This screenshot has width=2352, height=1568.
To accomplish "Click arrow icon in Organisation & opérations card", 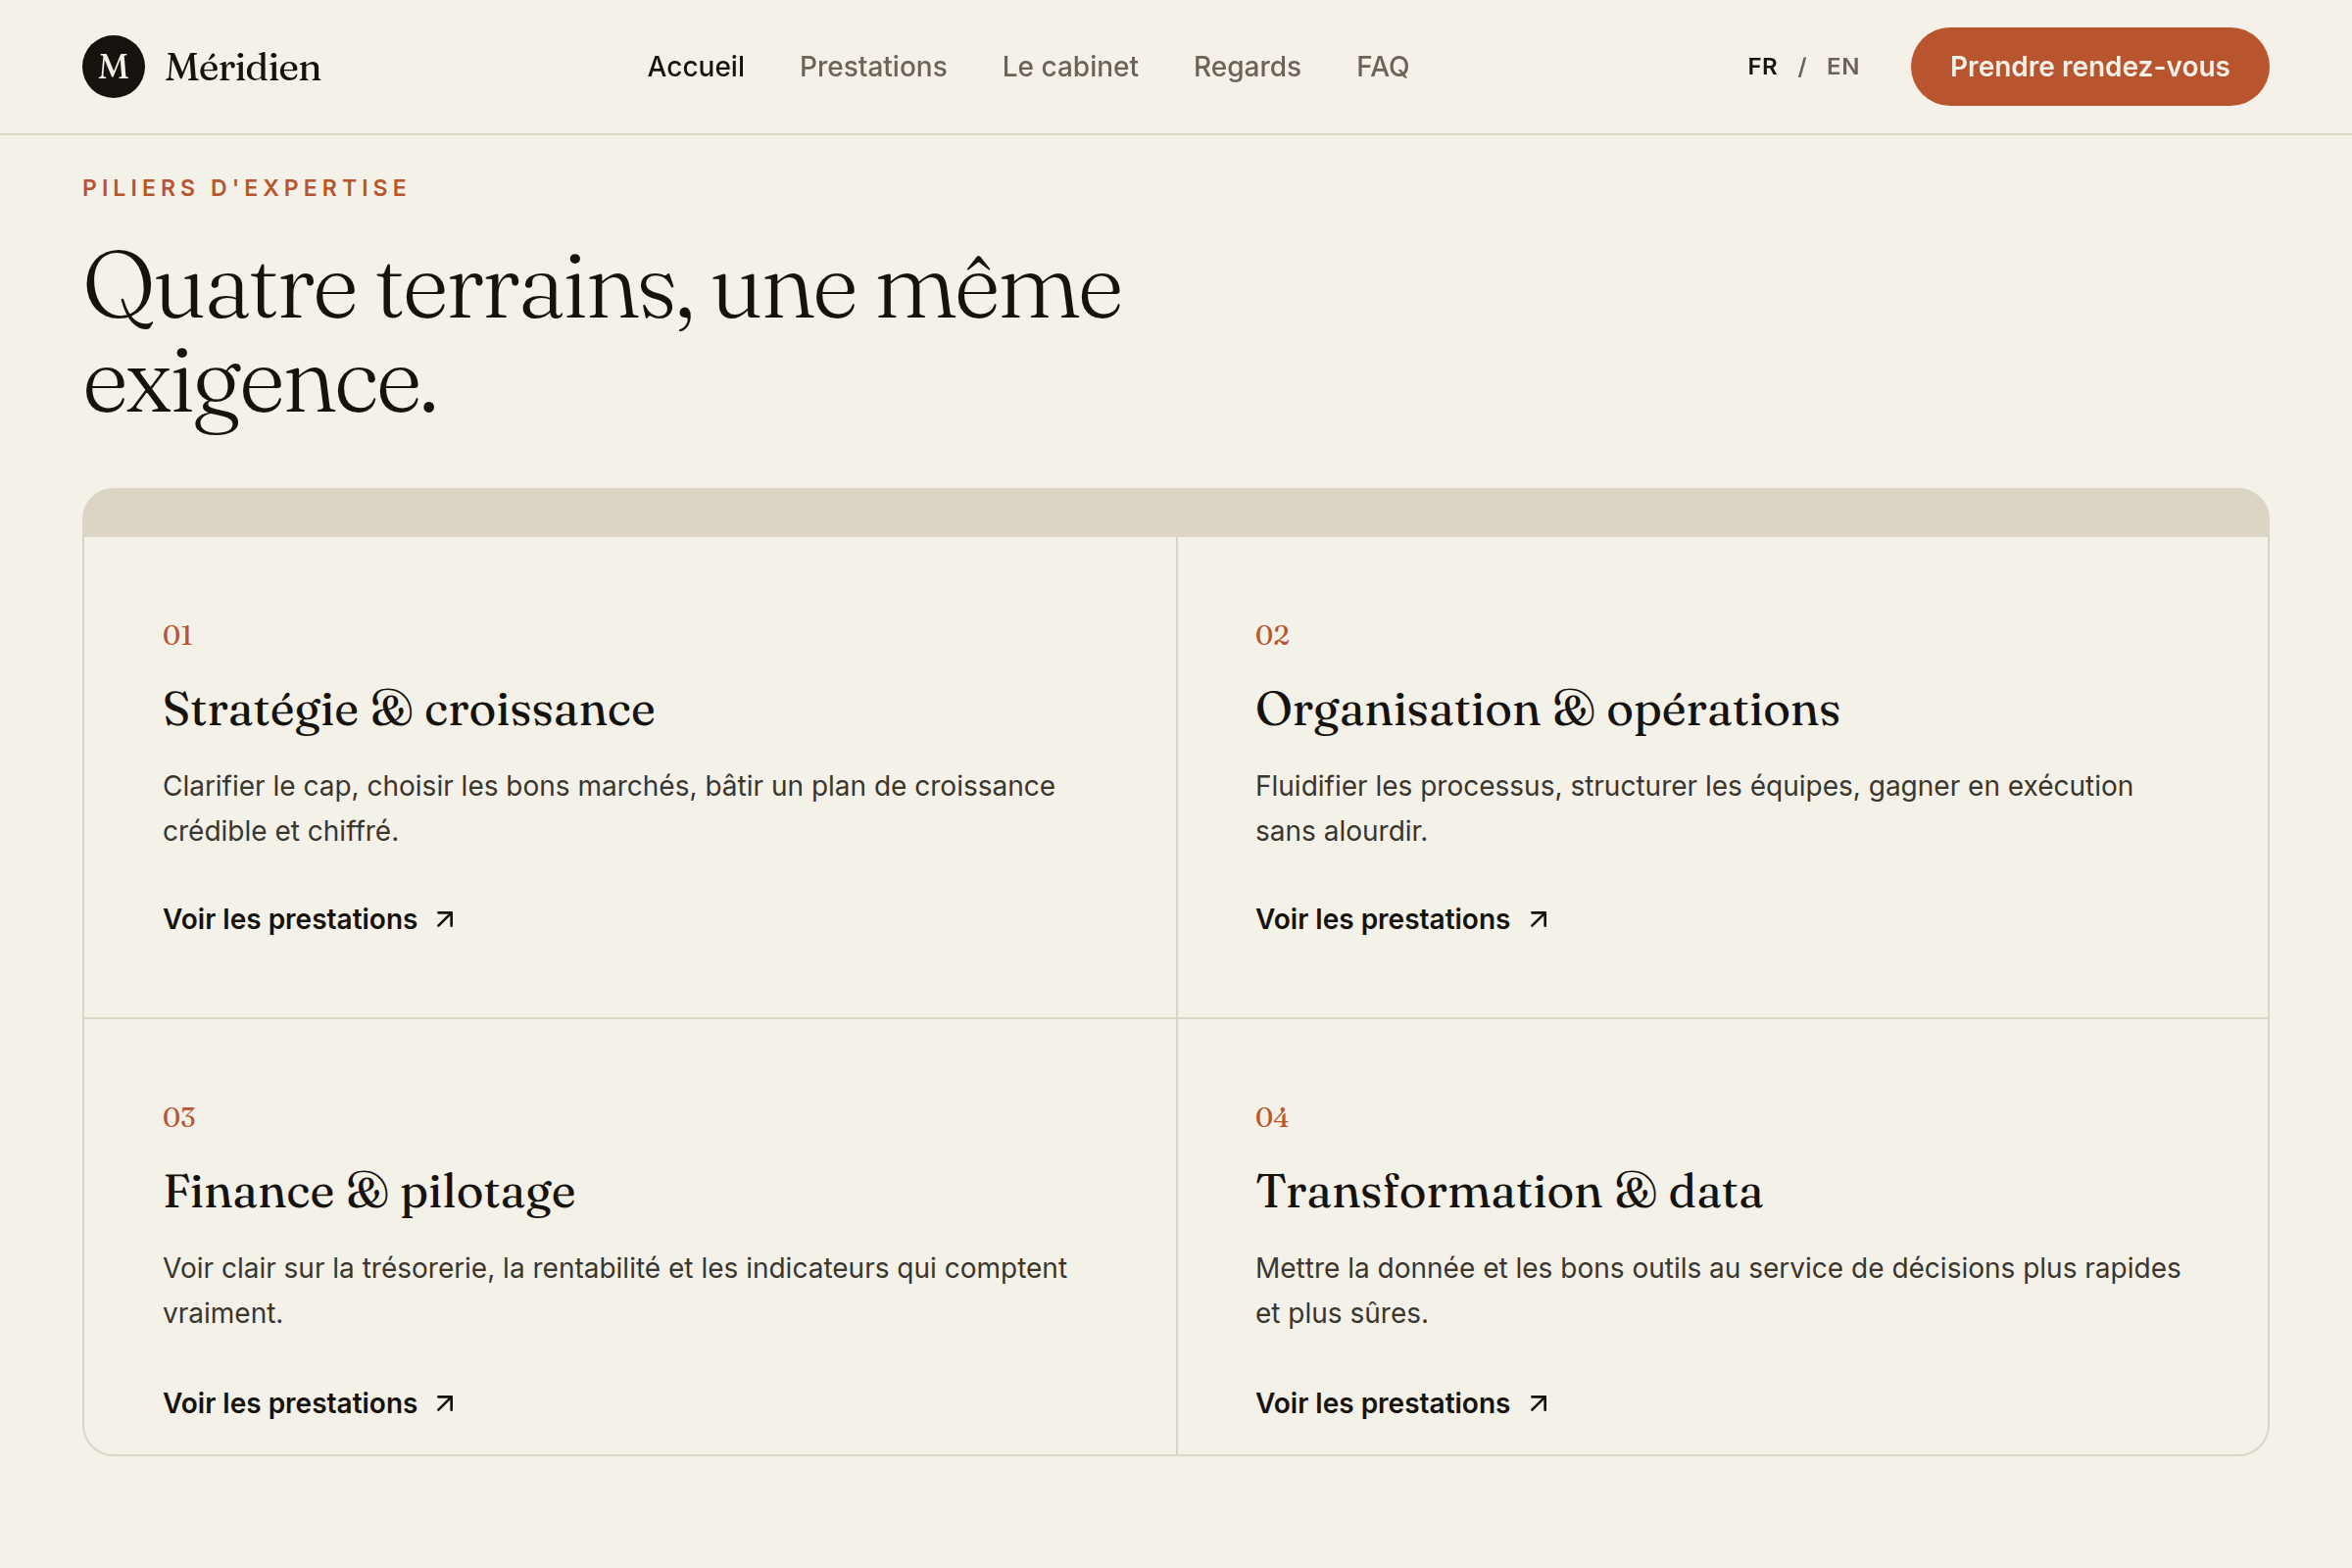I will pyautogui.click(x=1538, y=920).
